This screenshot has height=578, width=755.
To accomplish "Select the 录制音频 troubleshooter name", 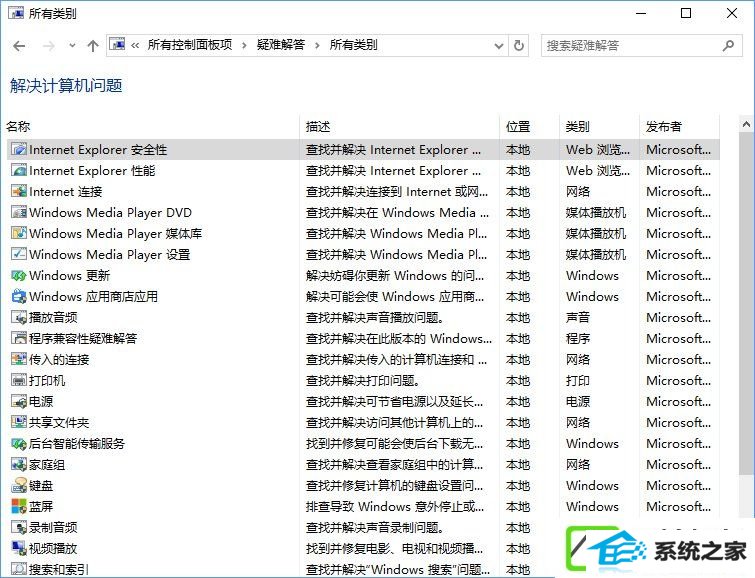I will (53, 527).
